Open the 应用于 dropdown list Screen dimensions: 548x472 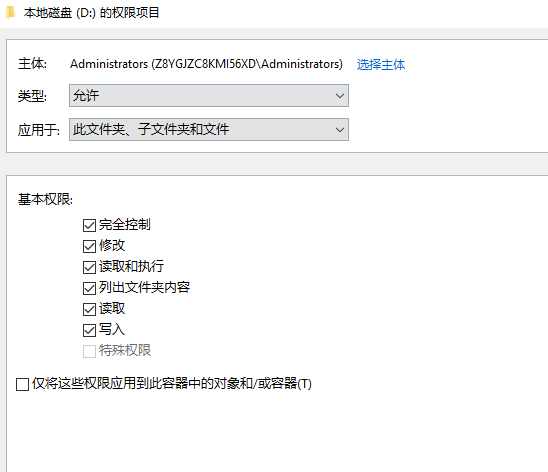pos(209,130)
